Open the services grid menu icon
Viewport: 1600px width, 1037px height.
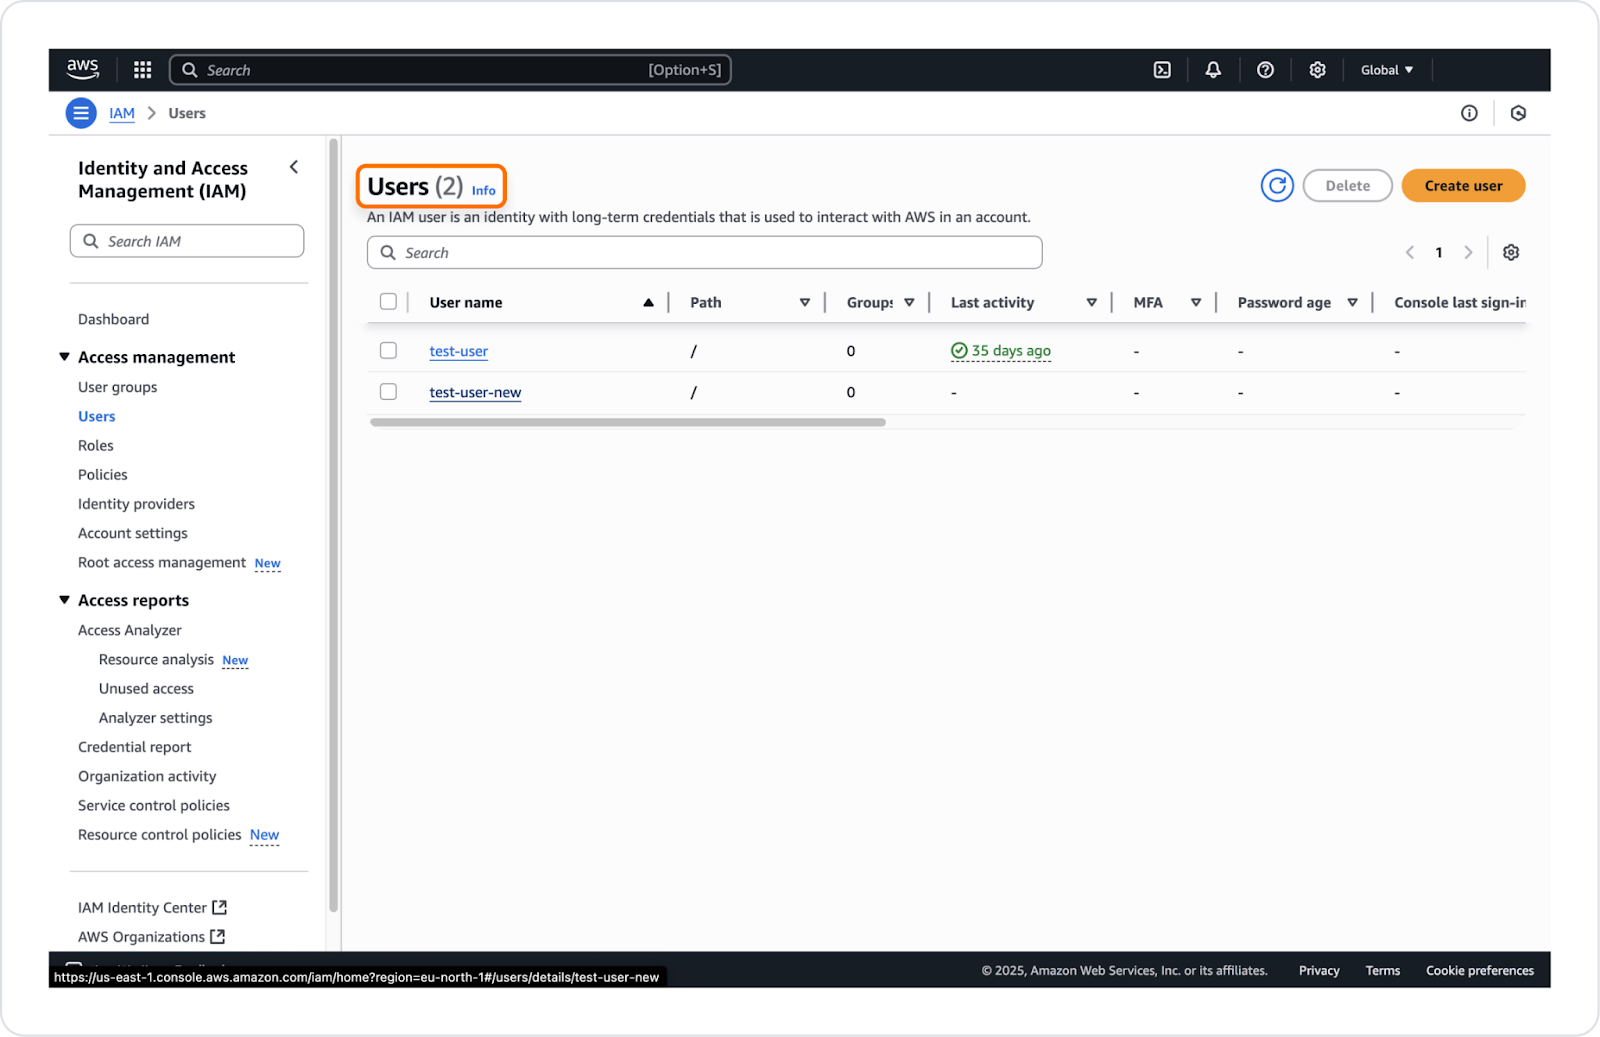[x=142, y=70]
